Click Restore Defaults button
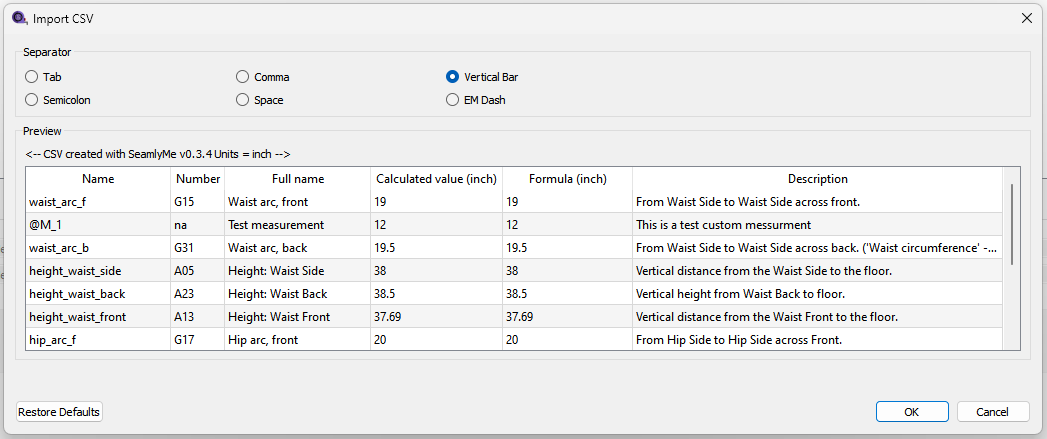The image size is (1047, 439). coord(60,412)
